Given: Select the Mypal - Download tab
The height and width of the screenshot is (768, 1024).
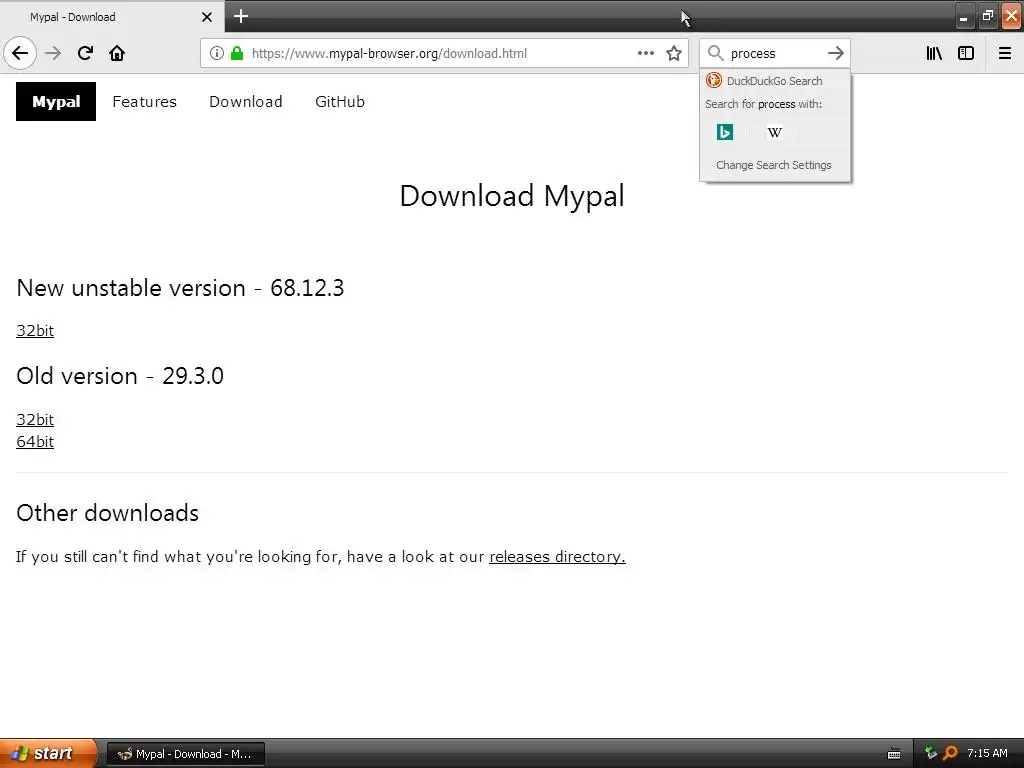Looking at the screenshot, I should pyautogui.click(x=112, y=17).
